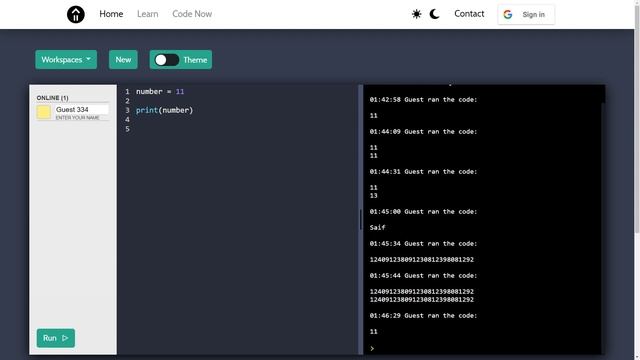The width and height of the screenshot is (640, 360).
Task: Click console output '13'
Action: (373, 196)
